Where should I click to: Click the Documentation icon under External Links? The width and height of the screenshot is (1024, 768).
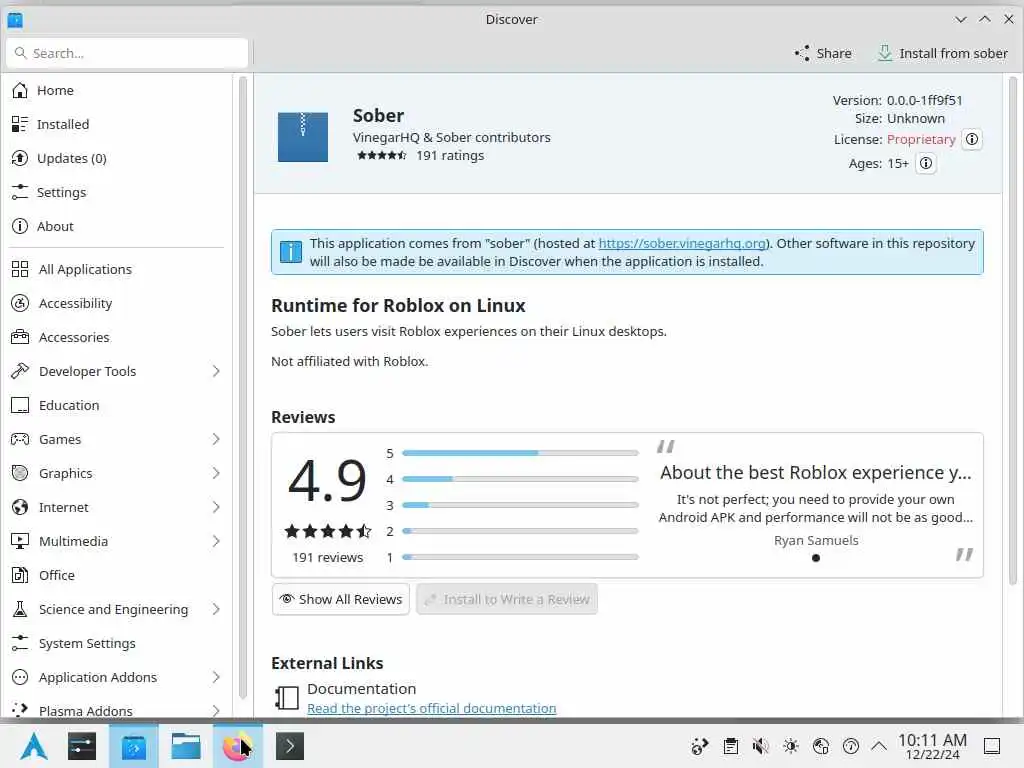point(286,697)
